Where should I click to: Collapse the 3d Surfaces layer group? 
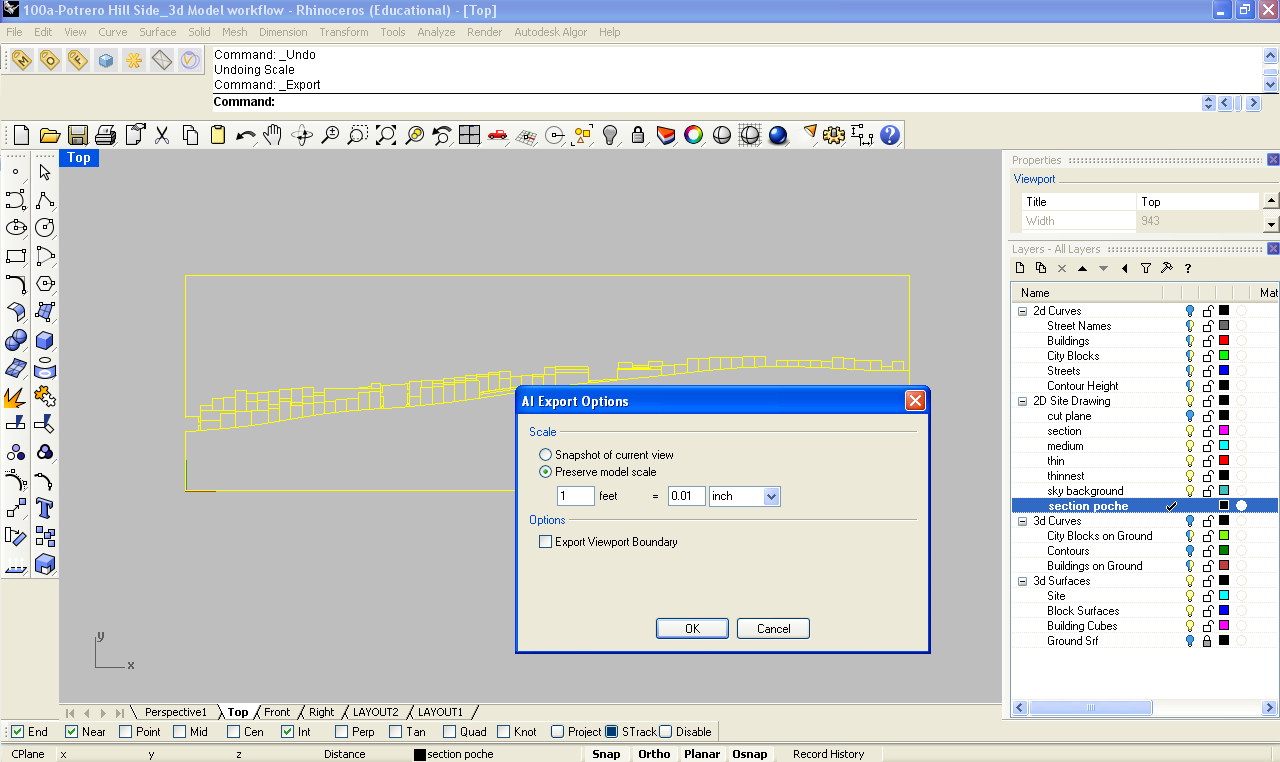pyautogui.click(x=1023, y=581)
